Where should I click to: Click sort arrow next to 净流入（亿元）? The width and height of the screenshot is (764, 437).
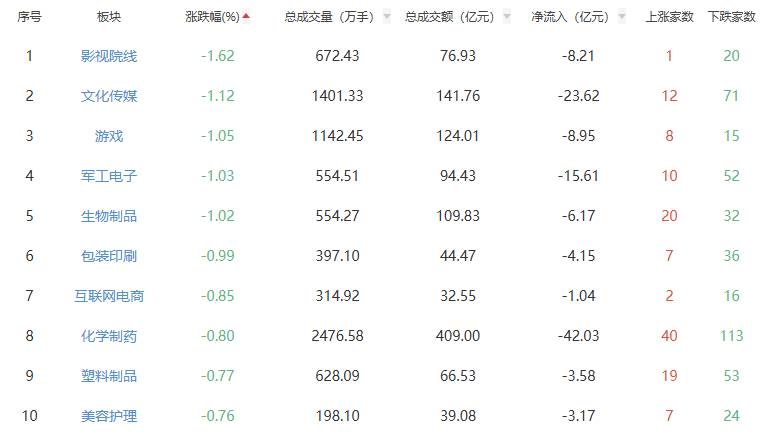click(x=623, y=17)
